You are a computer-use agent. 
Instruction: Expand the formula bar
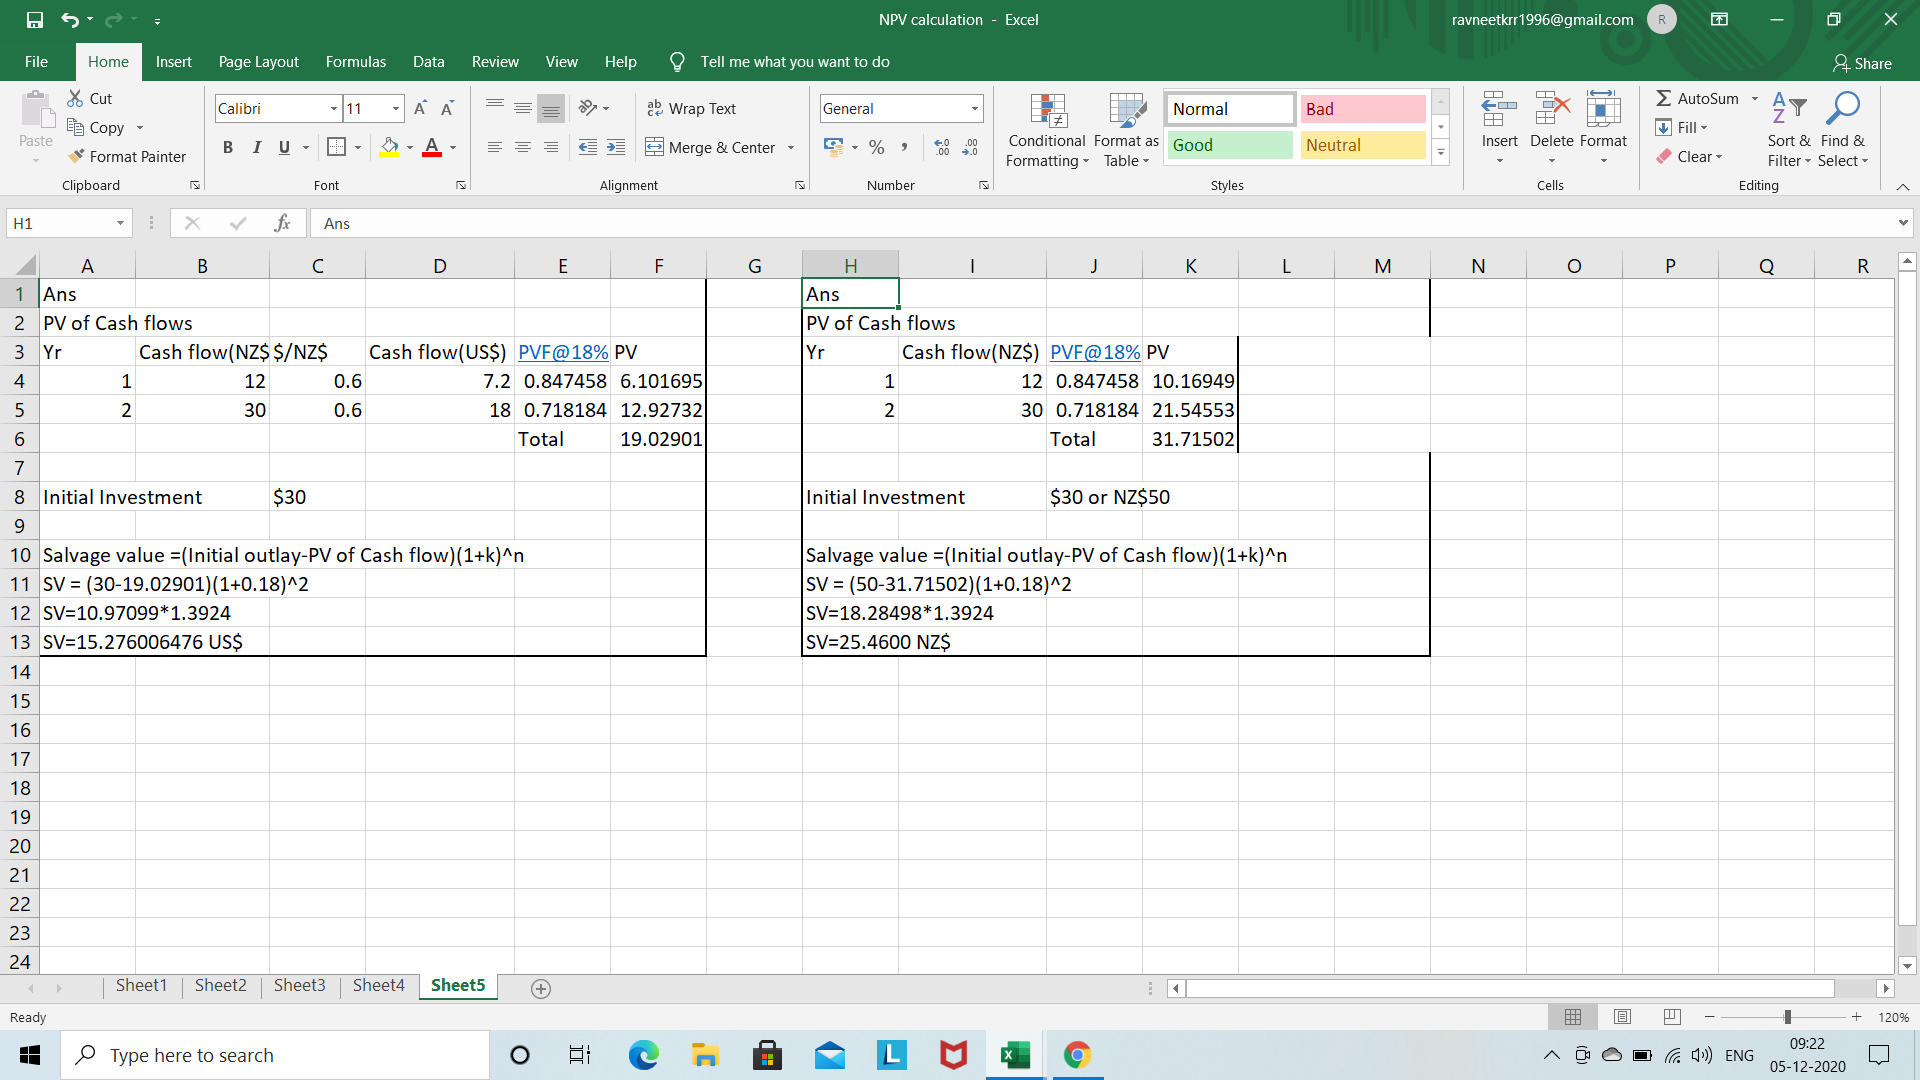tap(1903, 223)
